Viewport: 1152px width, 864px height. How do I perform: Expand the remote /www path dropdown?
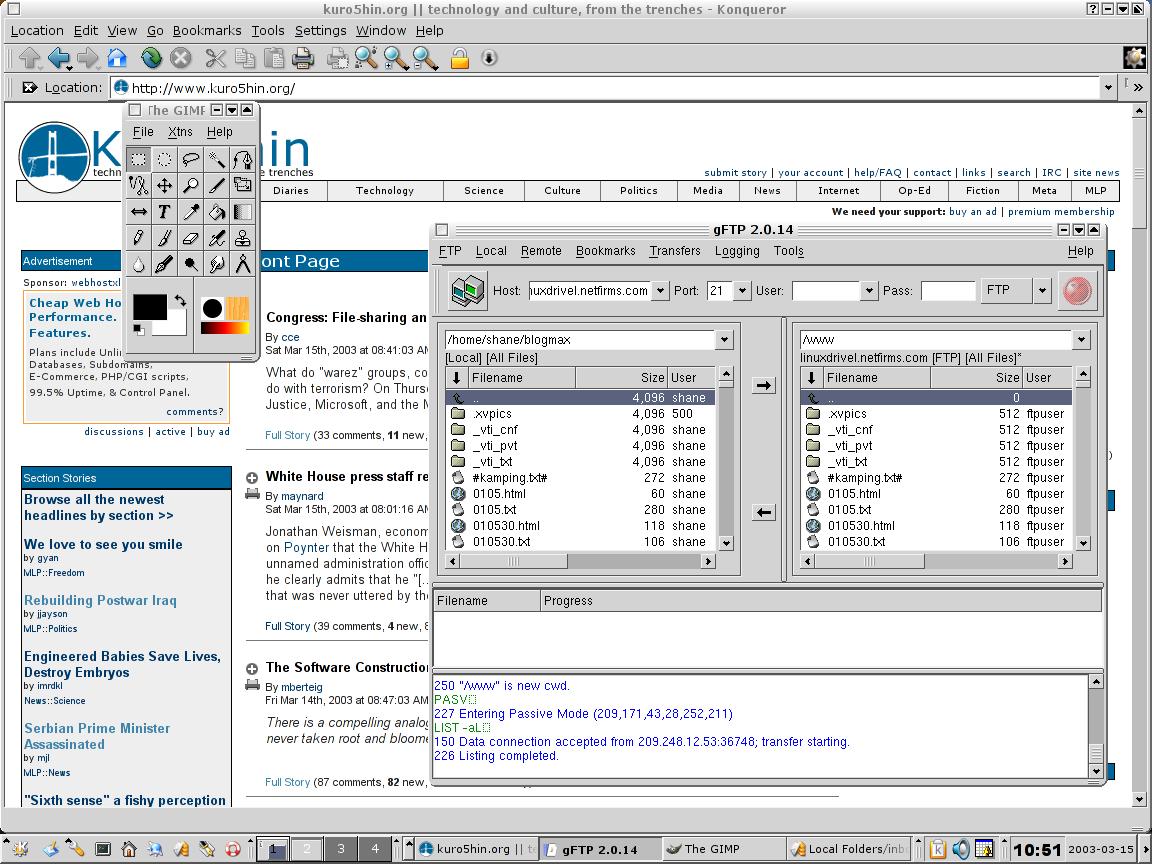tap(1081, 339)
